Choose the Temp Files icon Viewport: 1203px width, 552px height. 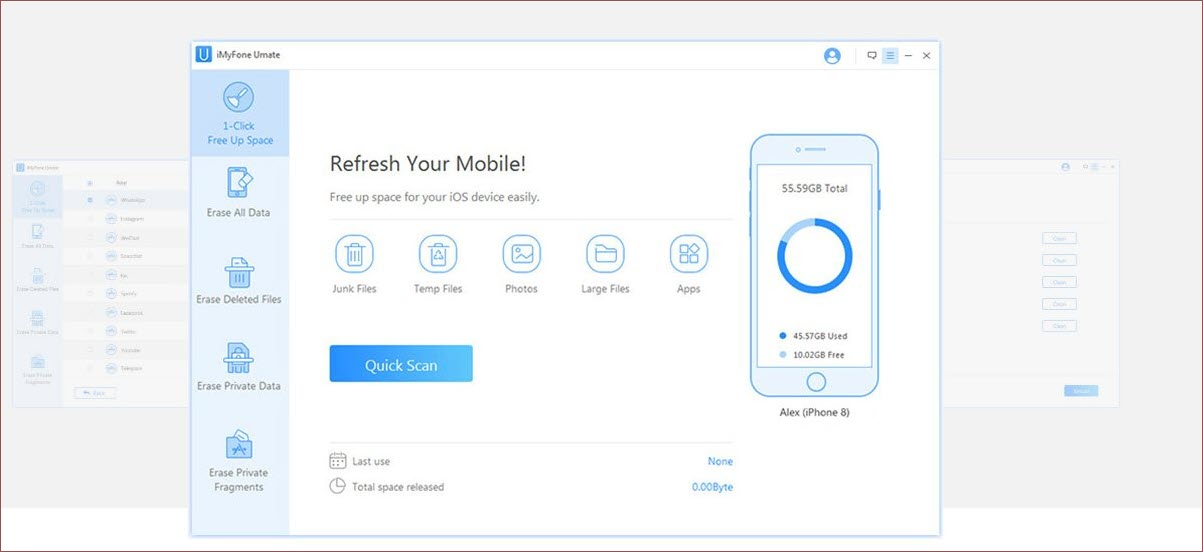click(x=438, y=254)
